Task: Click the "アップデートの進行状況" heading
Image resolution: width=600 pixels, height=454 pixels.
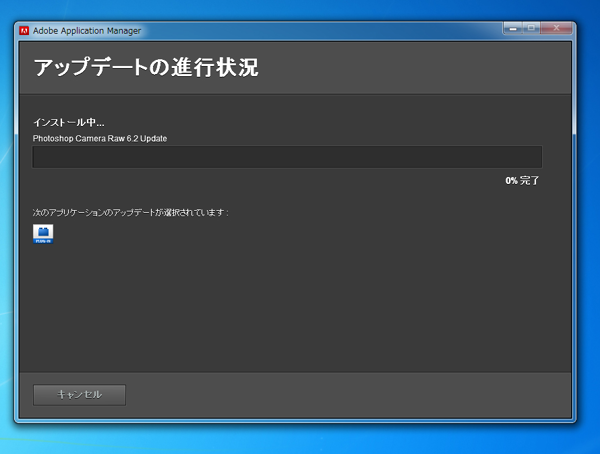Action: 146,67
